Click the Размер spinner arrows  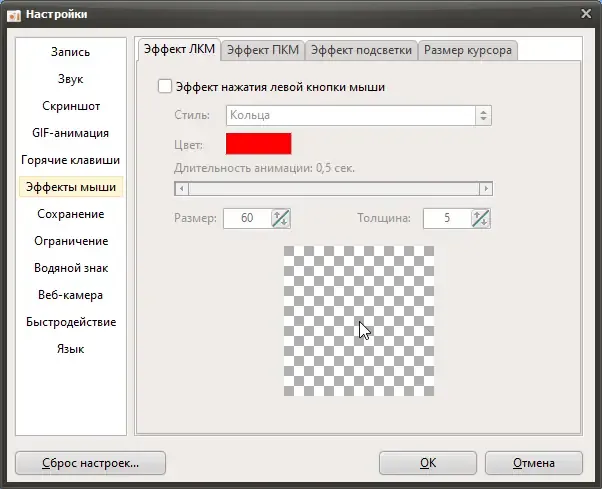pyautogui.click(x=281, y=218)
